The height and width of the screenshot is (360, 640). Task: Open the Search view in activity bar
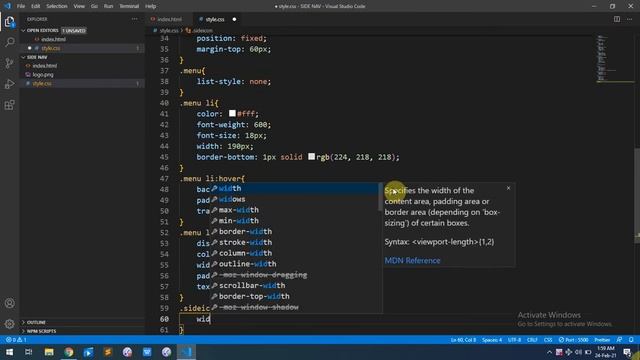click(x=9, y=42)
